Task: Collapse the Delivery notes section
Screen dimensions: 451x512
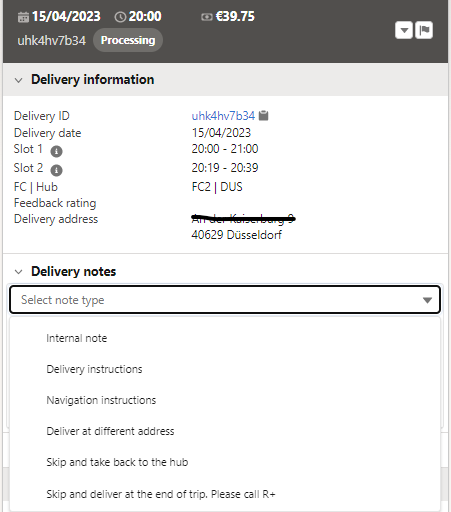Action: 19,272
